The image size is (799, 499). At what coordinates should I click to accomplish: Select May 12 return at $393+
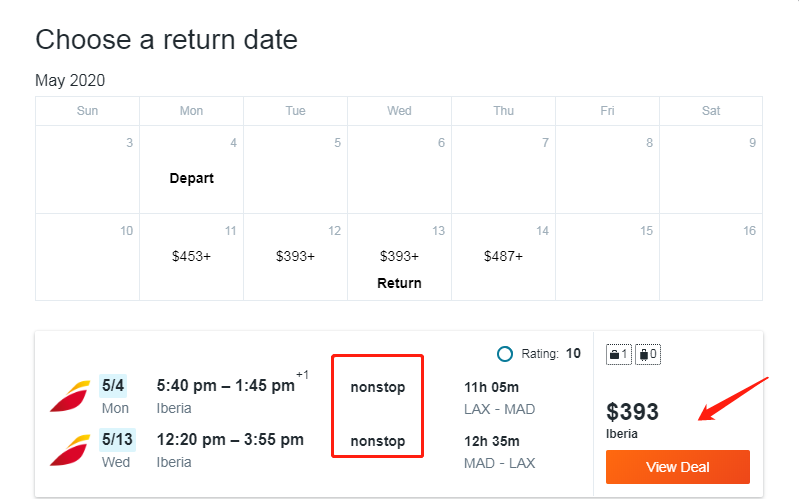pyautogui.click(x=296, y=256)
